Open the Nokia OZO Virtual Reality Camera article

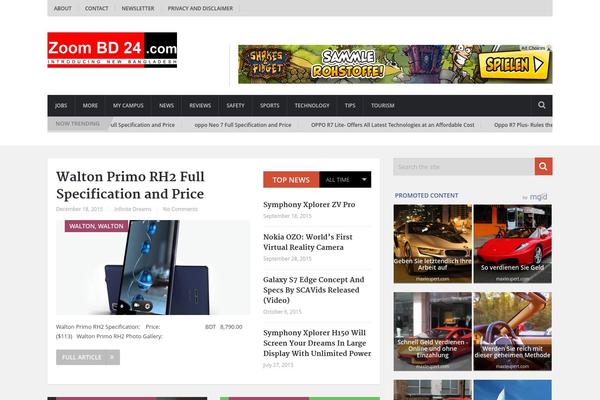pyautogui.click(x=308, y=242)
